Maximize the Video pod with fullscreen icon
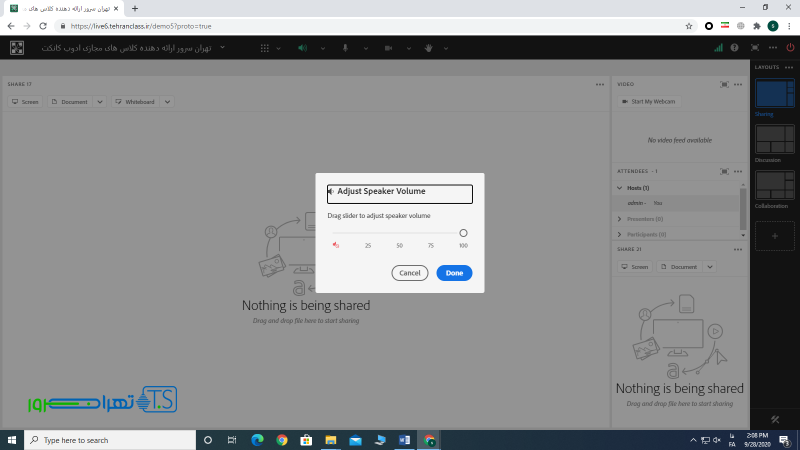Screen dimensions: 800x450 (x=724, y=85)
